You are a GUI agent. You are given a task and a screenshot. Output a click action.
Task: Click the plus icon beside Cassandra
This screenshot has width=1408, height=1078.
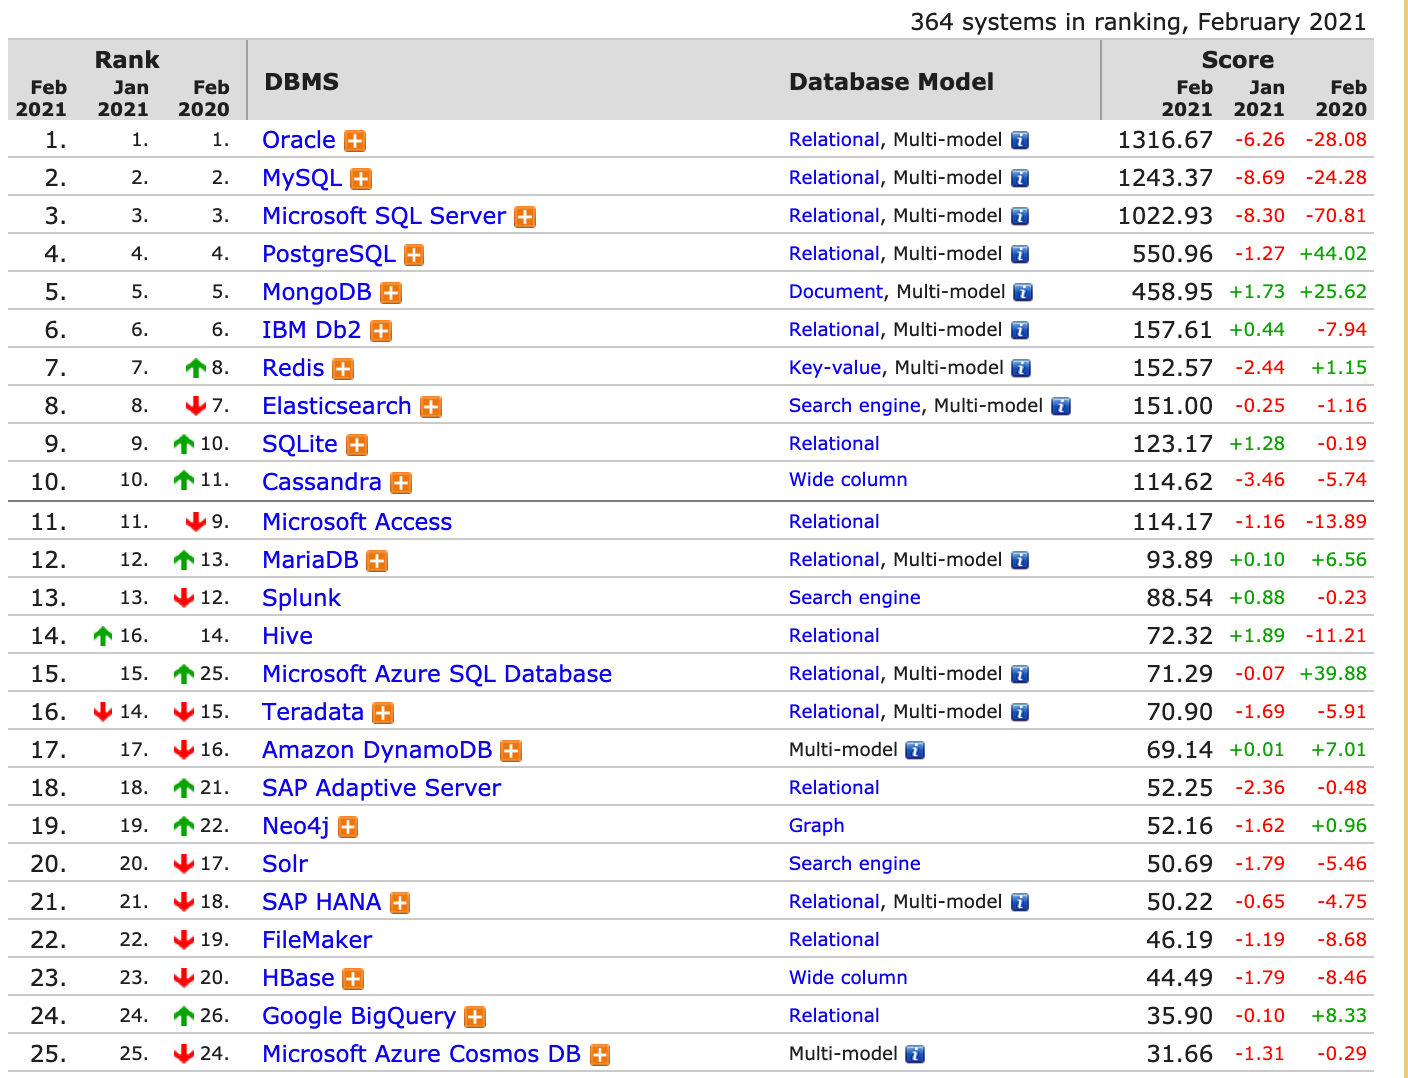coord(401,483)
